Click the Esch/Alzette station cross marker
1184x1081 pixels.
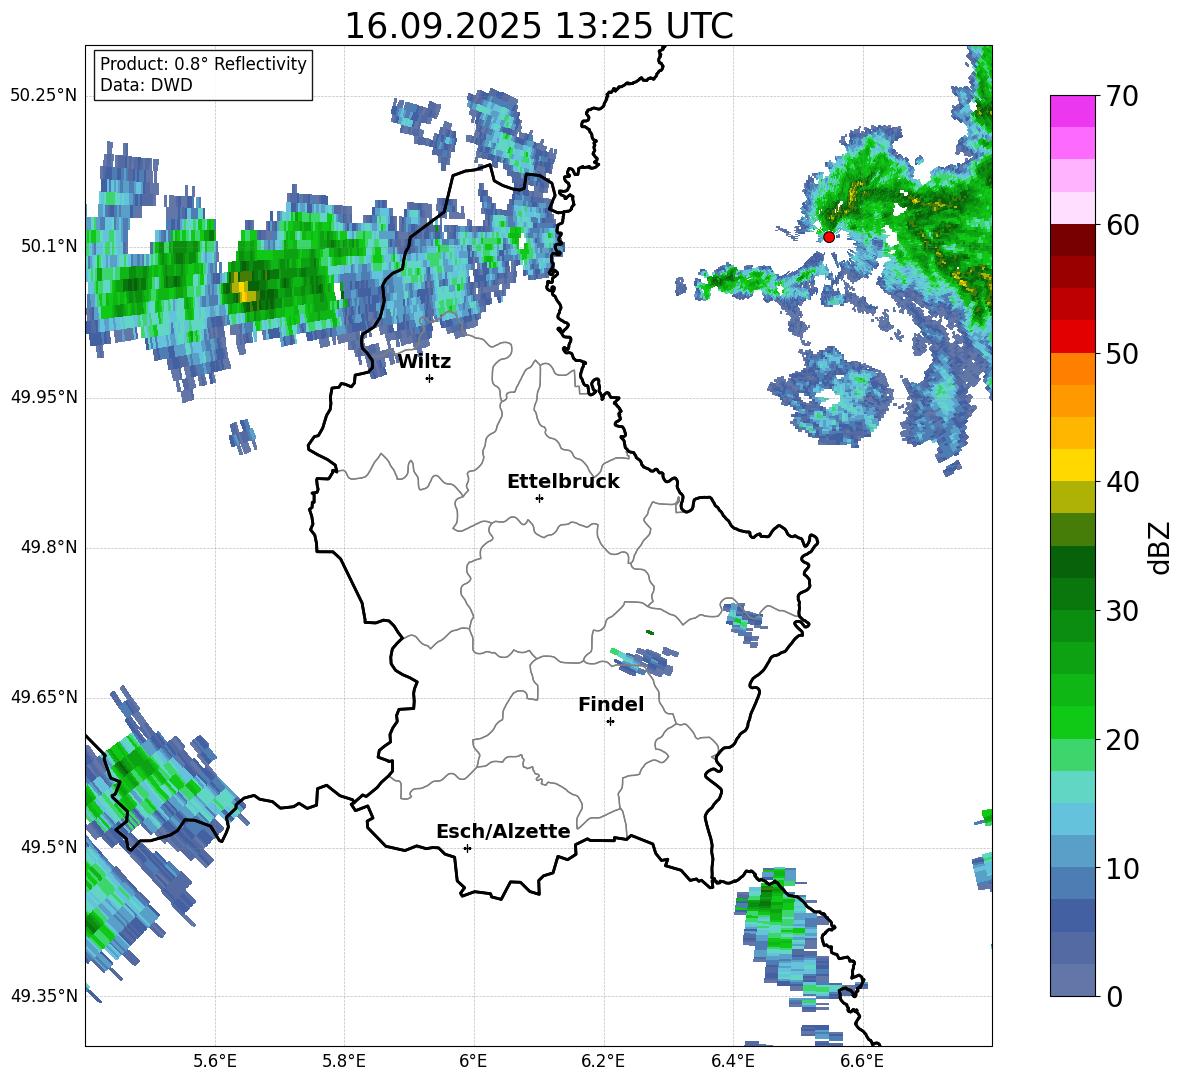467,848
